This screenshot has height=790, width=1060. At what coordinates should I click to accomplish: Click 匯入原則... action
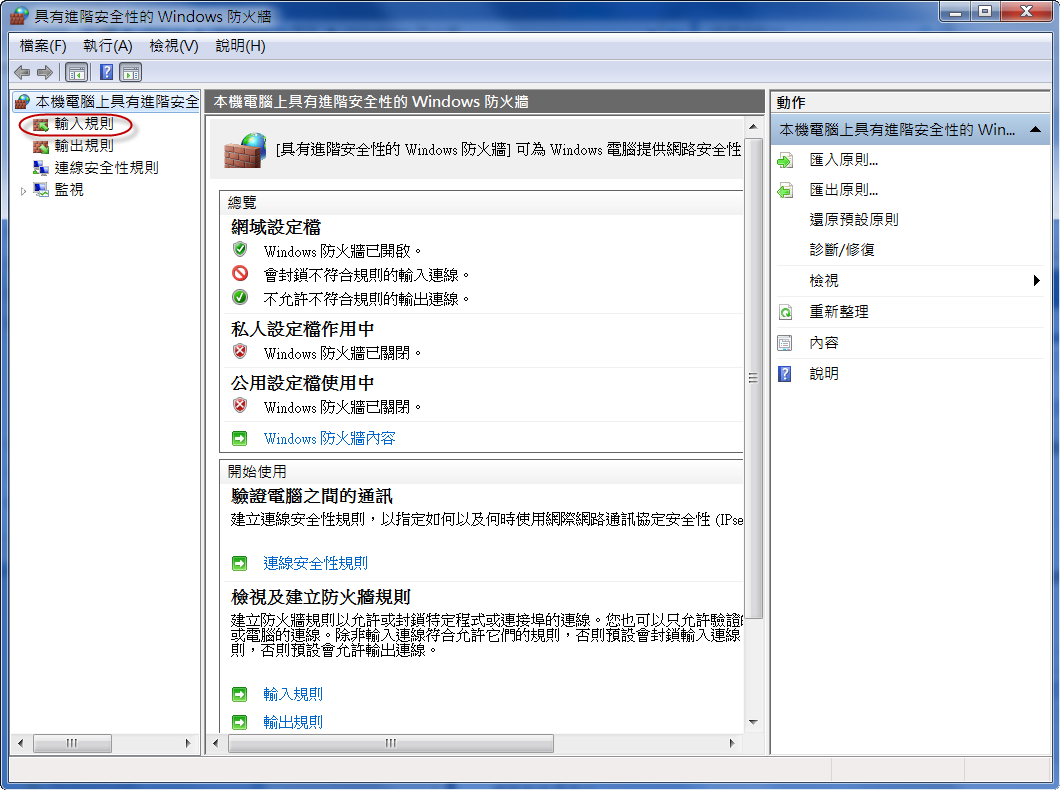[x=844, y=160]
